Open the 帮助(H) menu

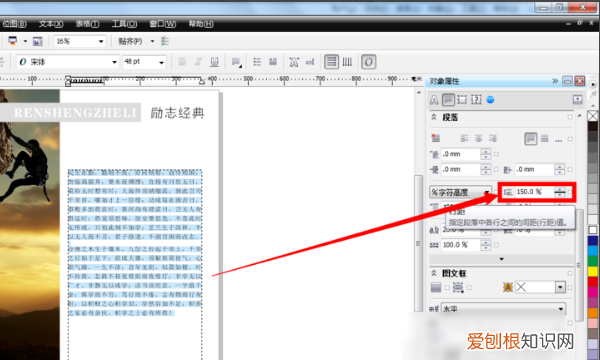pos(201,24)
